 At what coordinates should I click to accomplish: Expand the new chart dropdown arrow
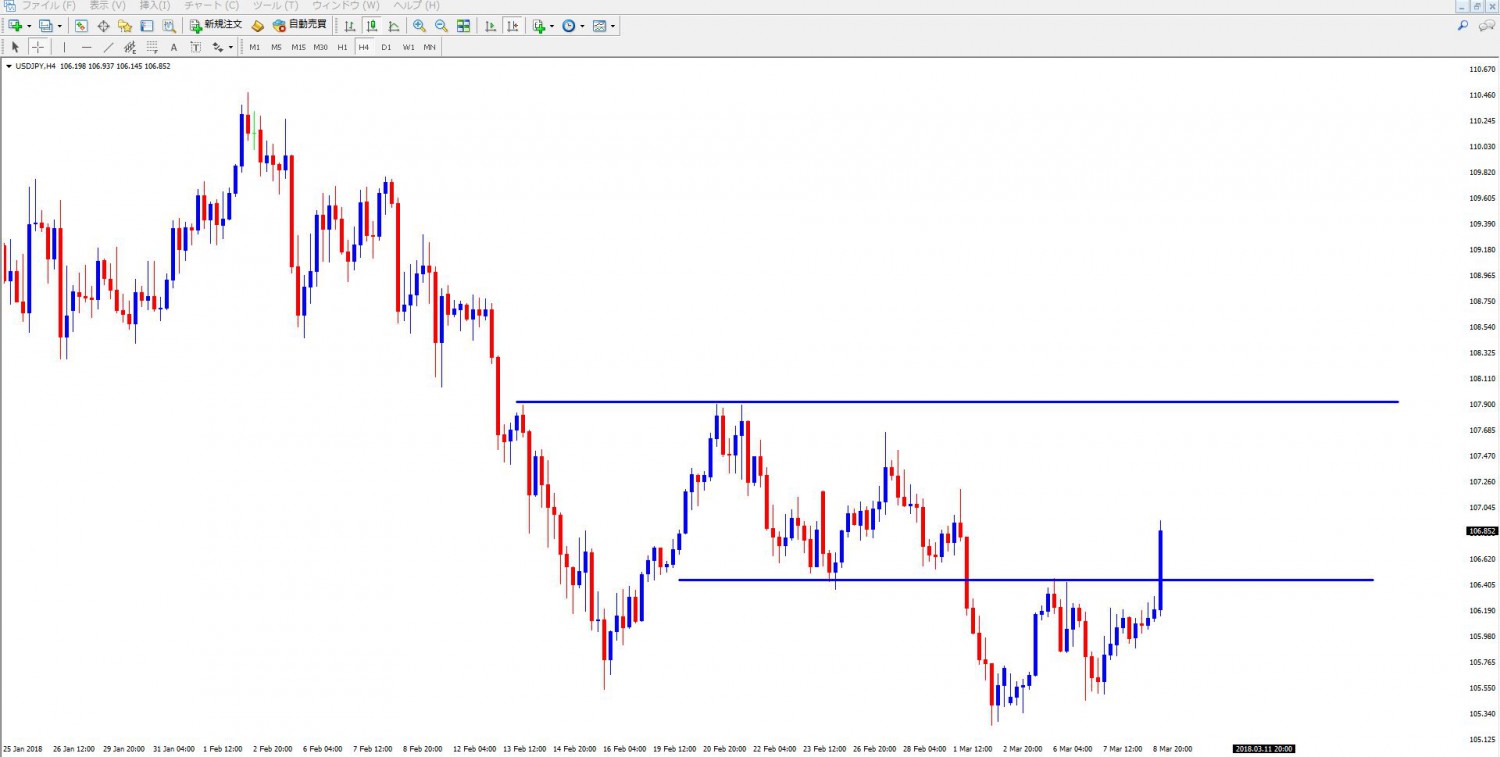tap(29, 26)
